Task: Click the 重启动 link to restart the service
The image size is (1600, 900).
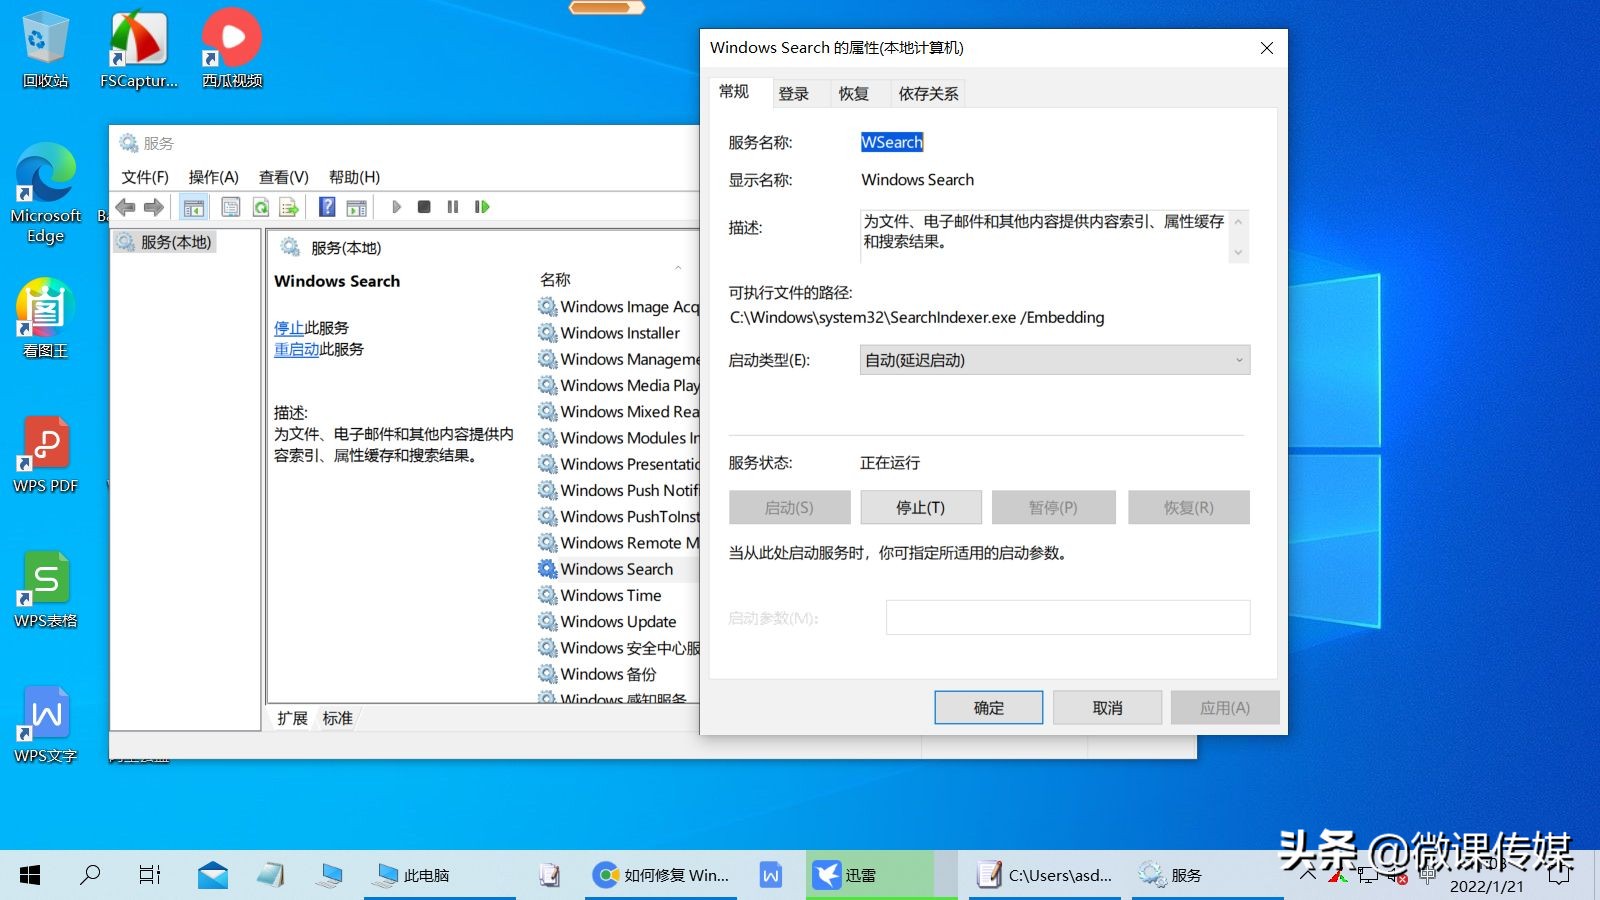Action: click(x=297, y=349)
